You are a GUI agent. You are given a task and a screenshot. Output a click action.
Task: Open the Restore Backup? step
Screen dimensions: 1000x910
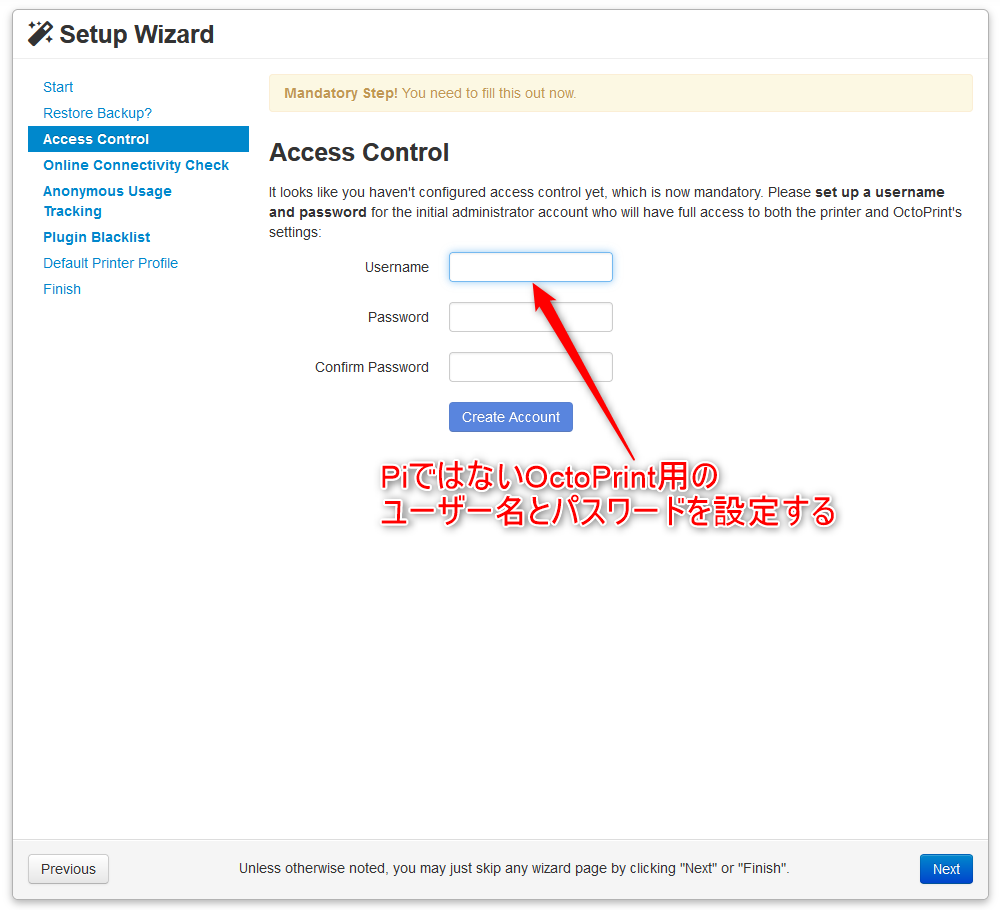[x=98, y=113]
